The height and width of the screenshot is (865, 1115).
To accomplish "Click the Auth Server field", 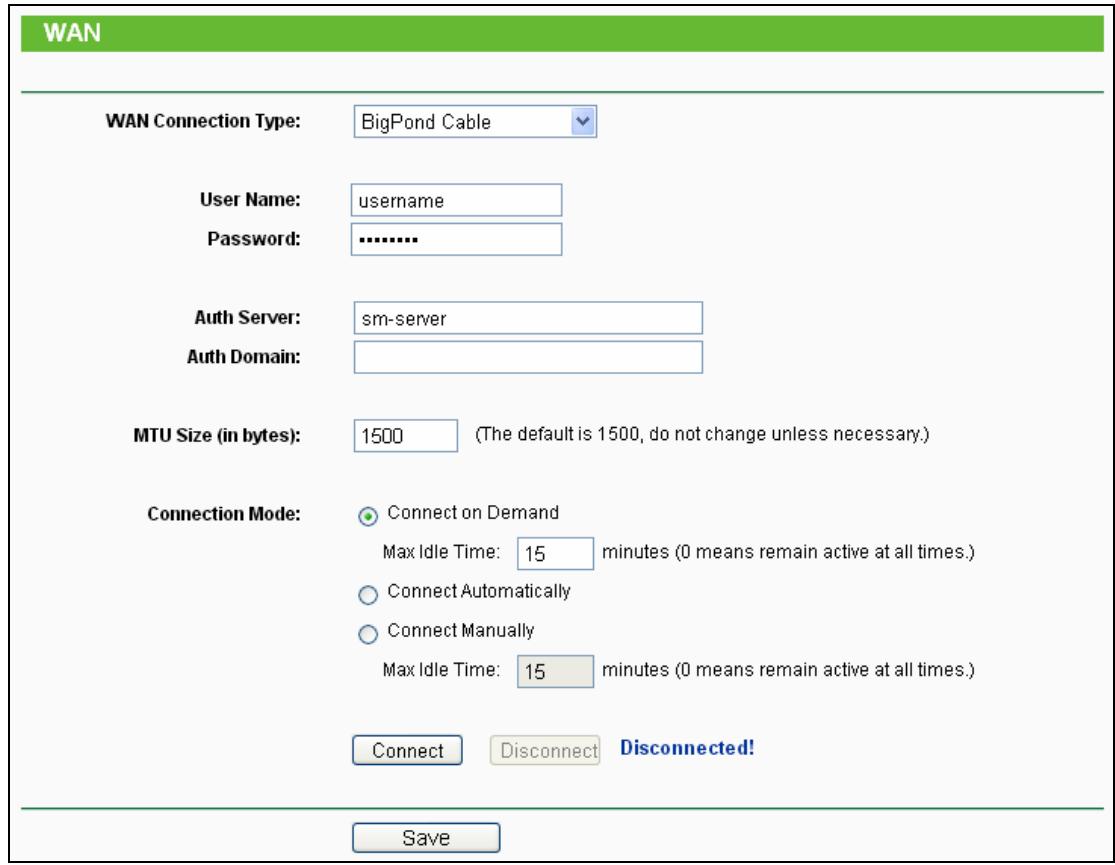I will pos(528,318).
